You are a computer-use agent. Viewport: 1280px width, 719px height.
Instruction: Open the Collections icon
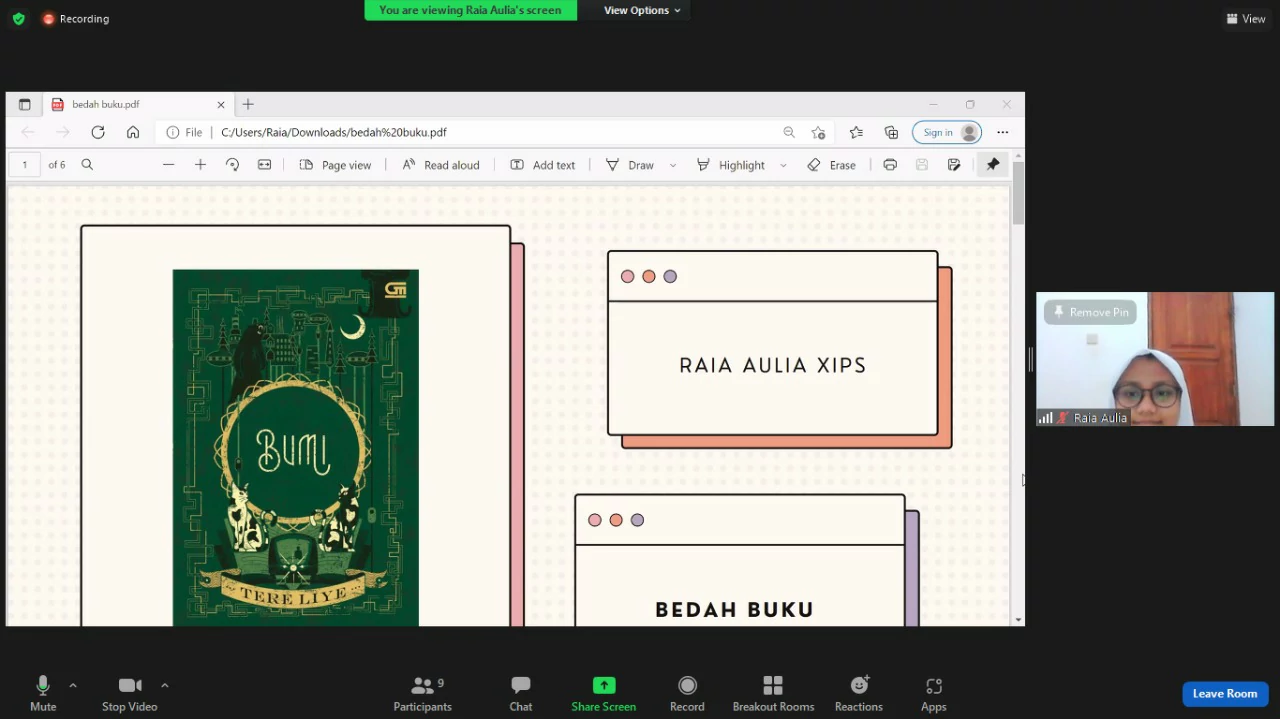(891, 132)
